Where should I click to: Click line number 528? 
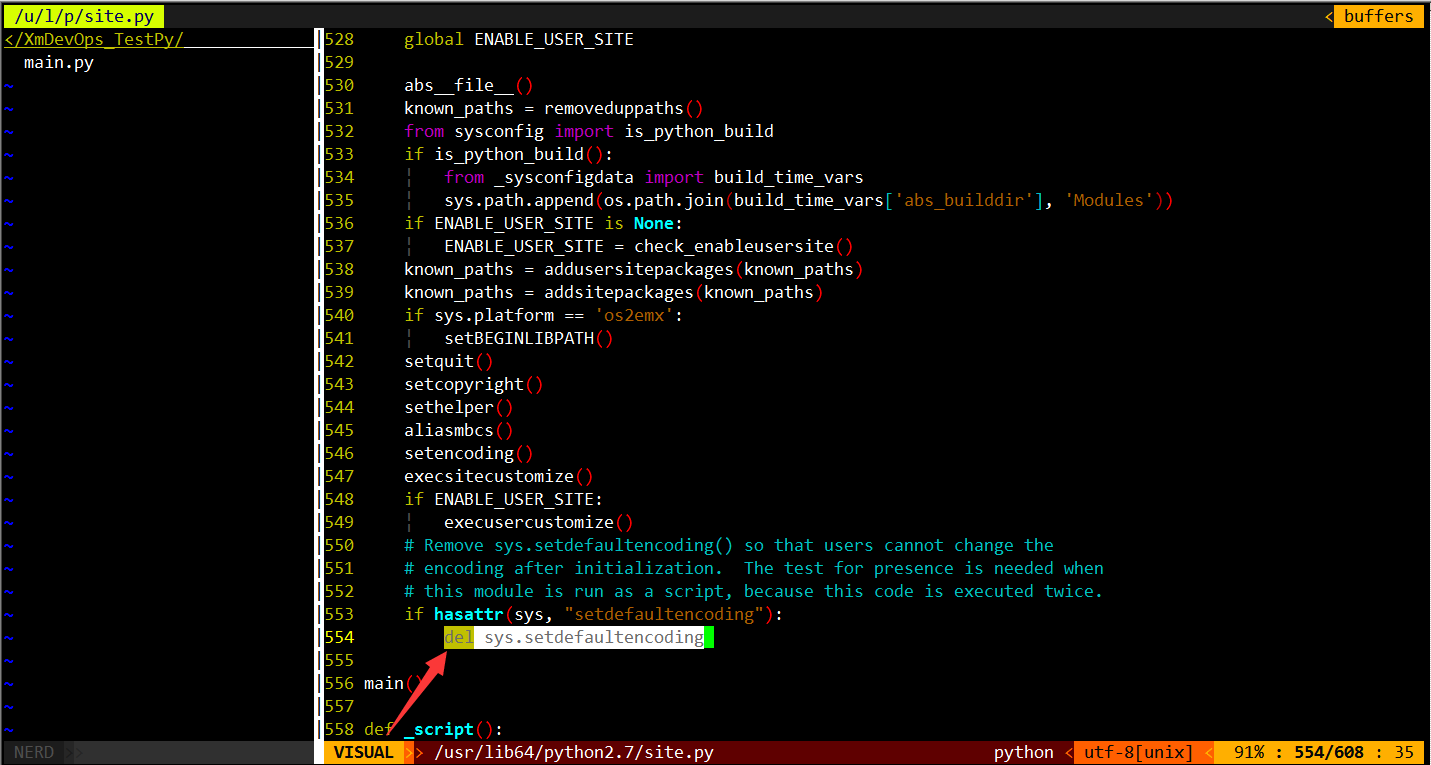click(x=339, y=39)
